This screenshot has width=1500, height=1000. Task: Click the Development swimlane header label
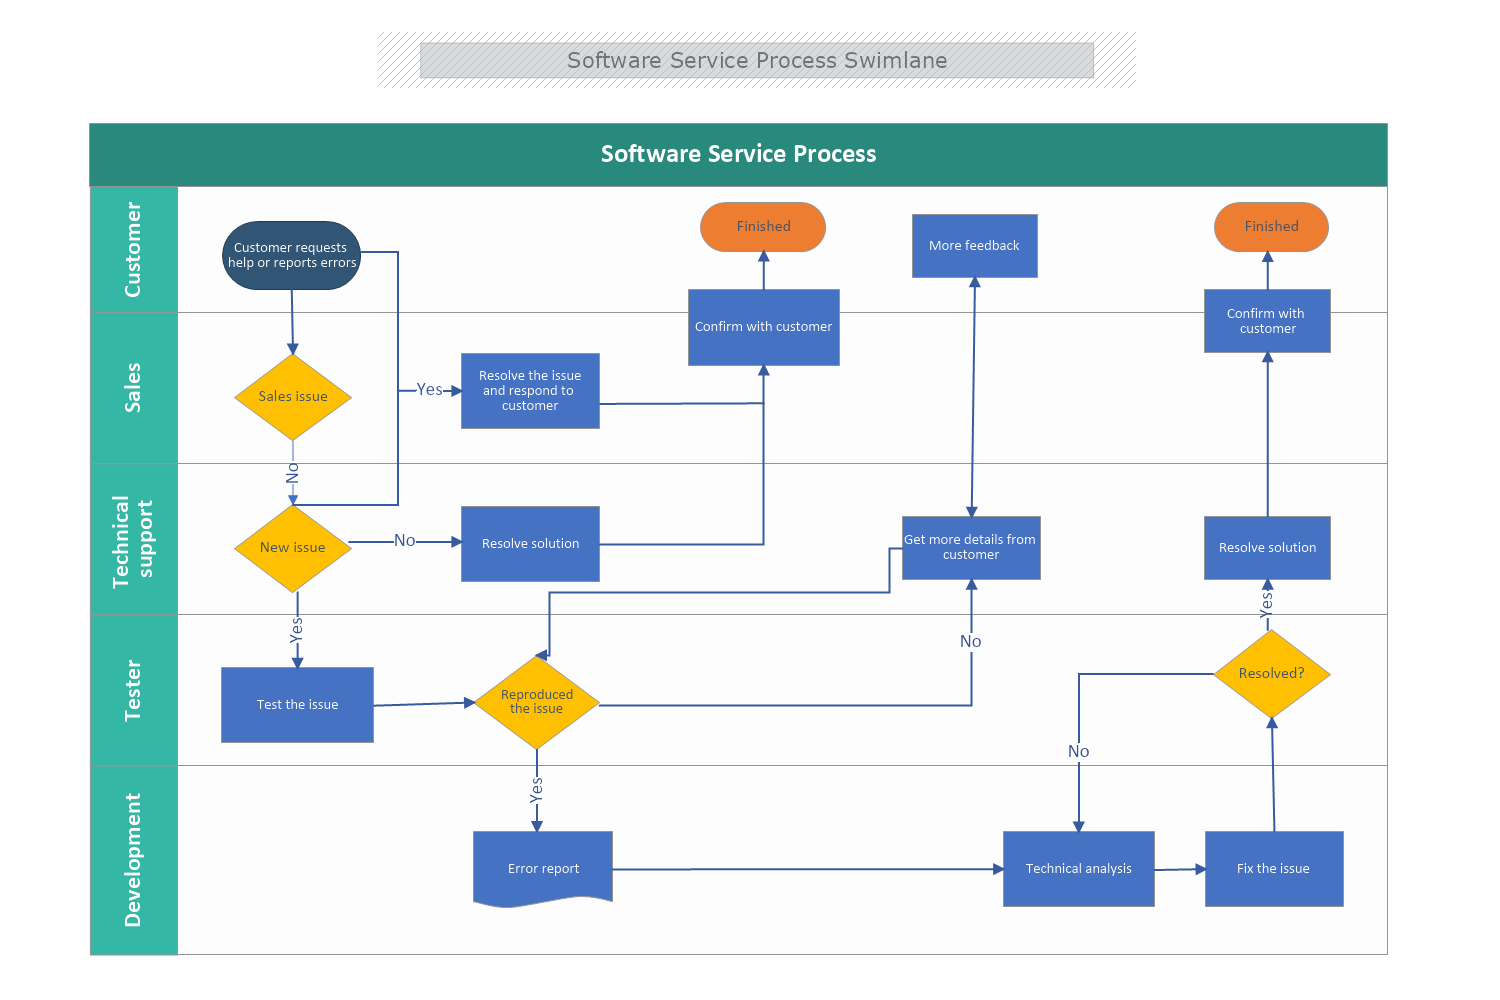coord(133,858)
